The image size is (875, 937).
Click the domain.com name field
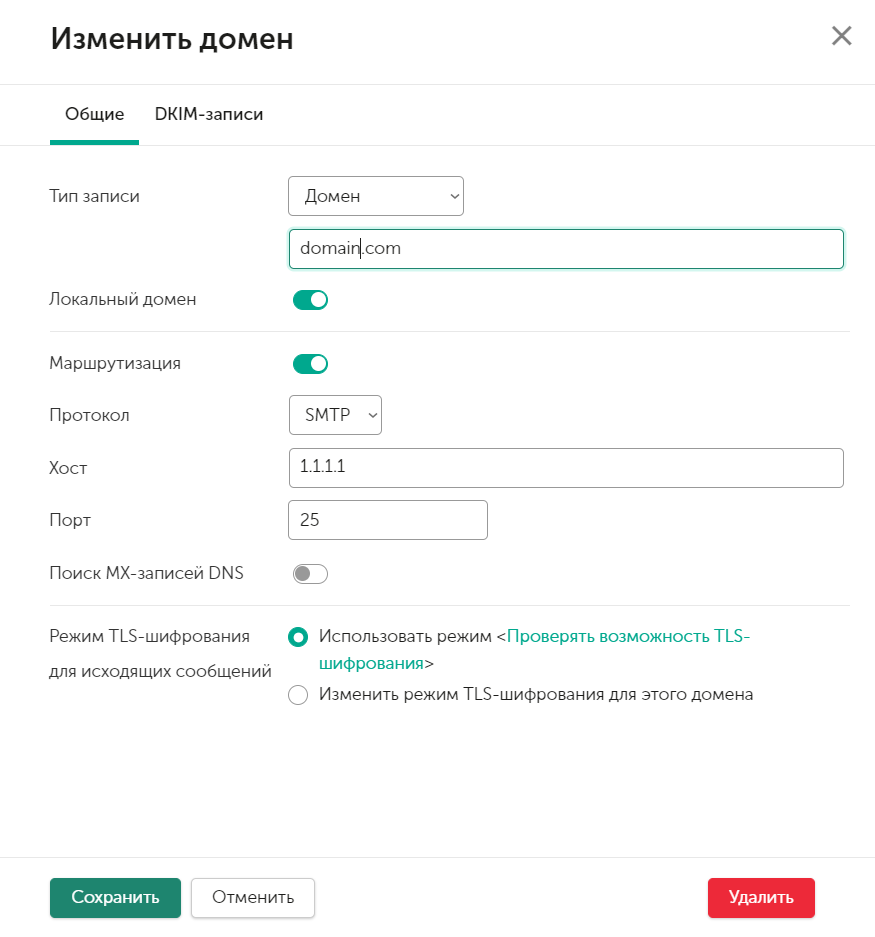click(x=565, y=249)
